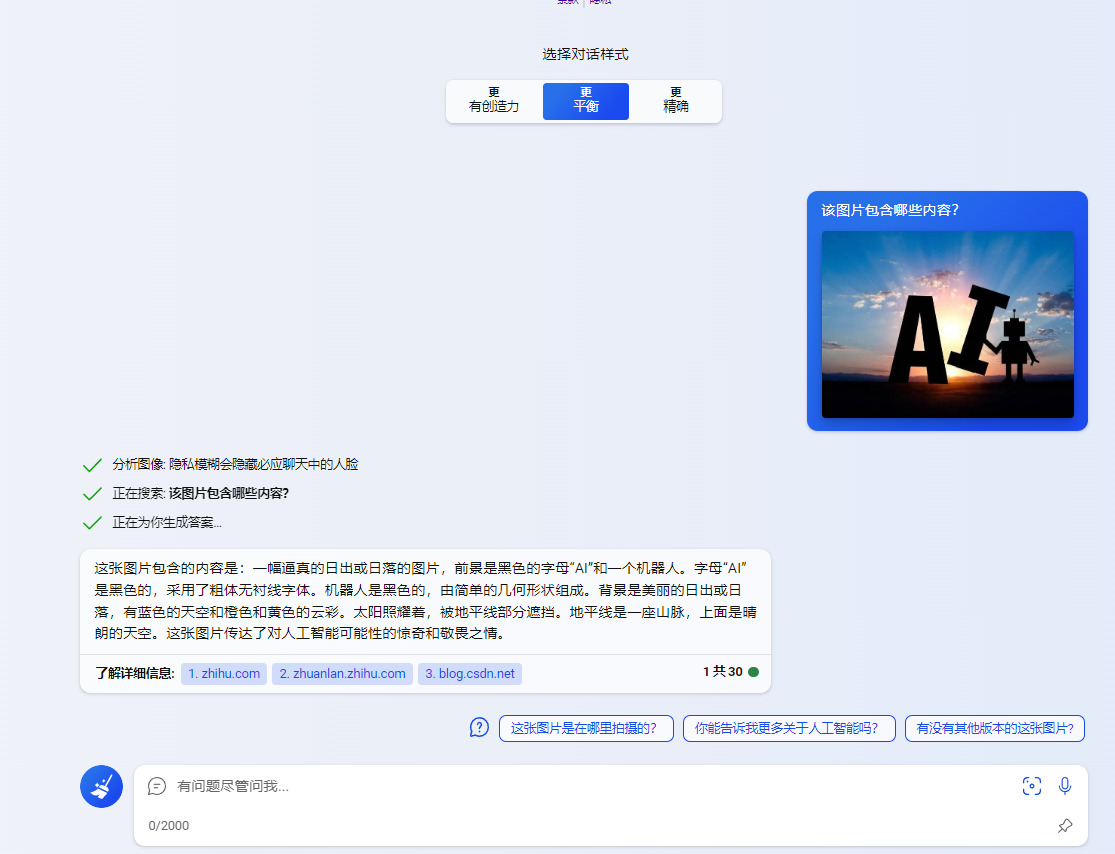Screen dimensions: 1115x854
Task: Click the 选择对话样式 heading
Action: click(585, 54)
